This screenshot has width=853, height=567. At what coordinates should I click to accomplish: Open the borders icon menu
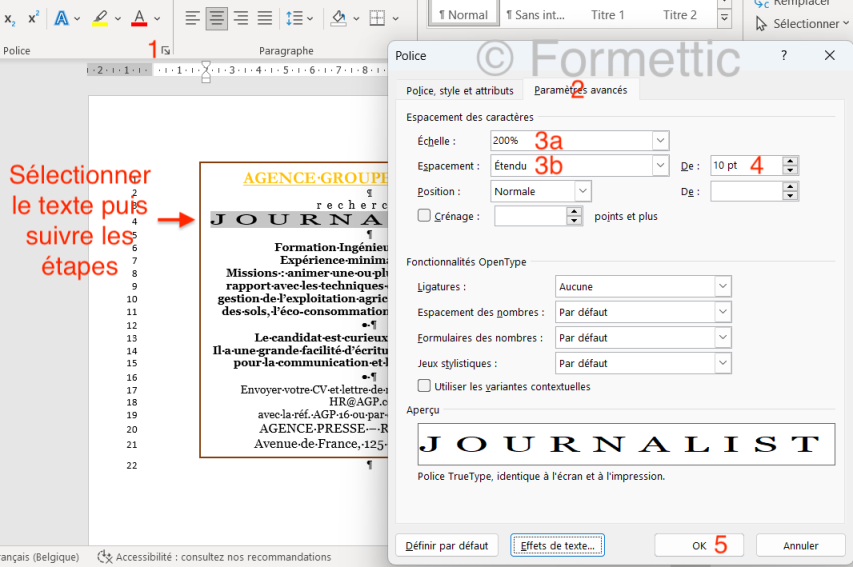[377, 18]
